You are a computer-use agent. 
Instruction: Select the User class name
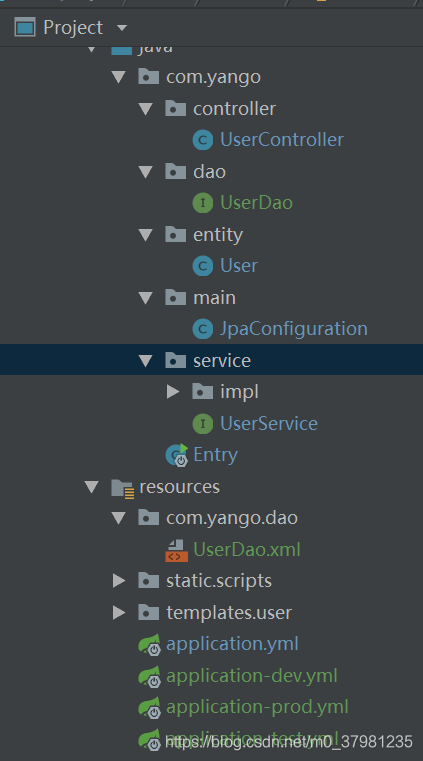point(239,266)
